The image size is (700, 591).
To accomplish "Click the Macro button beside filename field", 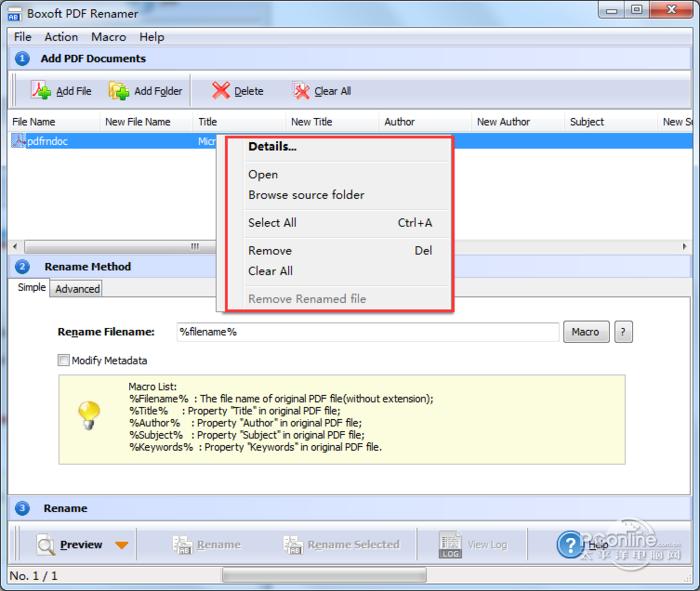I will pyautogui.click(x=586, y=332).
